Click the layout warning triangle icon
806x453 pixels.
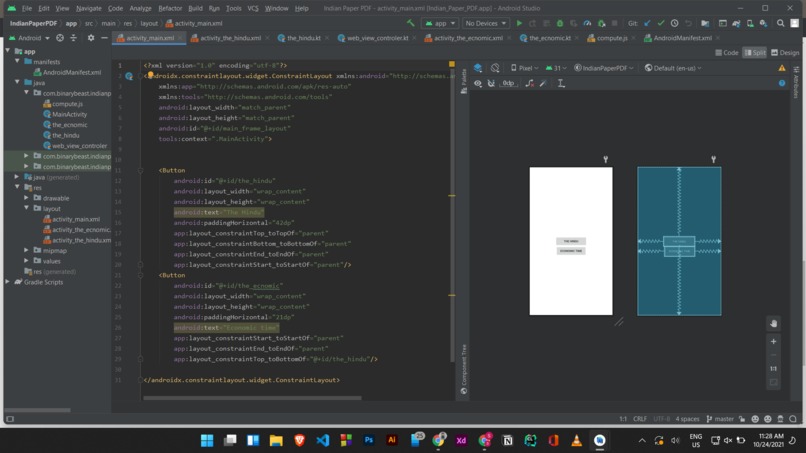point(782,68)
